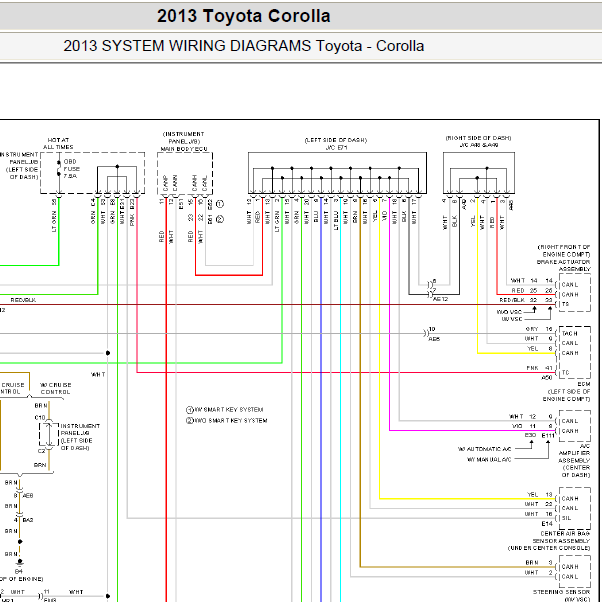The image size is (602, 602).
Task: Click the "PNK B23" wire label
Action: pos(132,212)
